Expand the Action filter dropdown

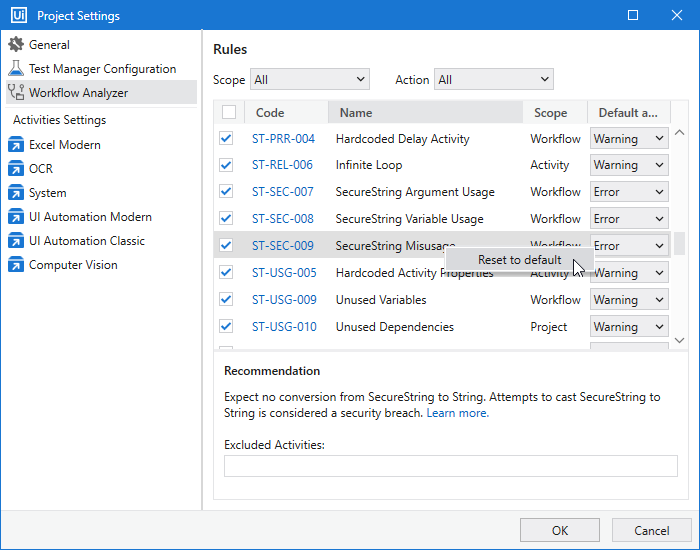493,80
